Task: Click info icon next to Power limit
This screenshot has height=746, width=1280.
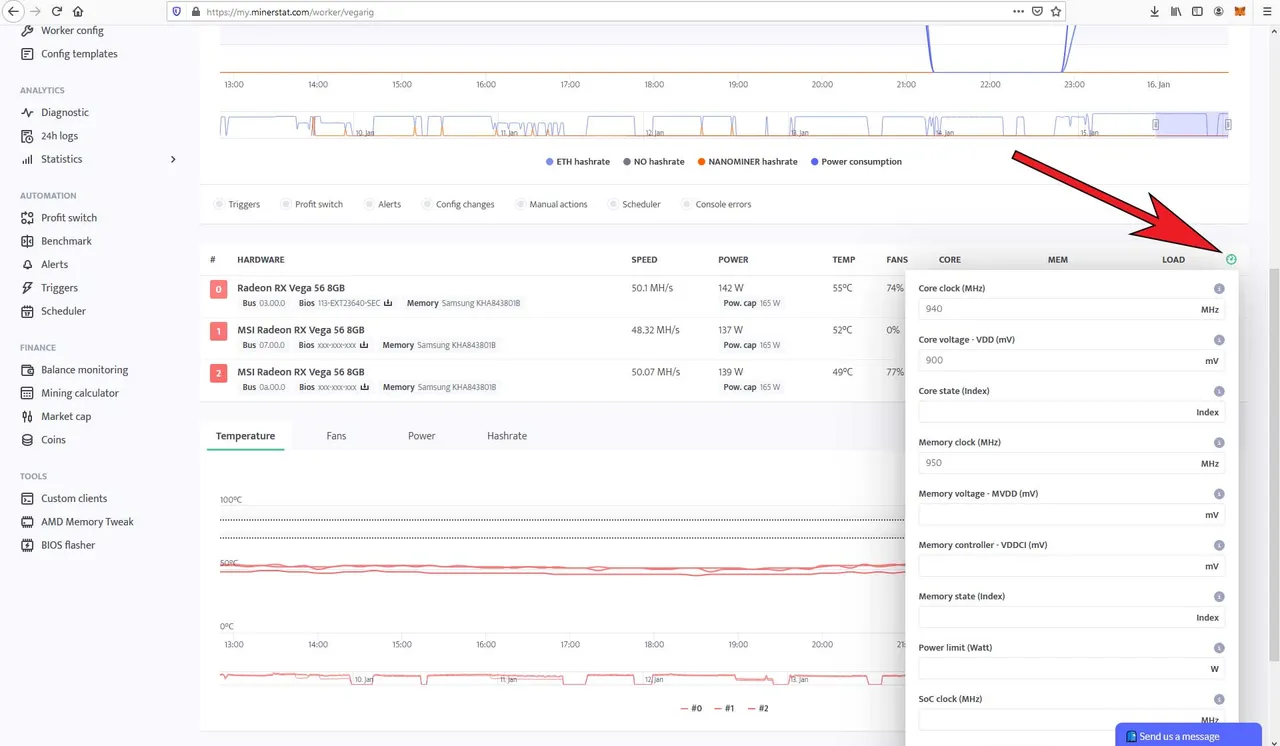Action: coord(1219,648)
